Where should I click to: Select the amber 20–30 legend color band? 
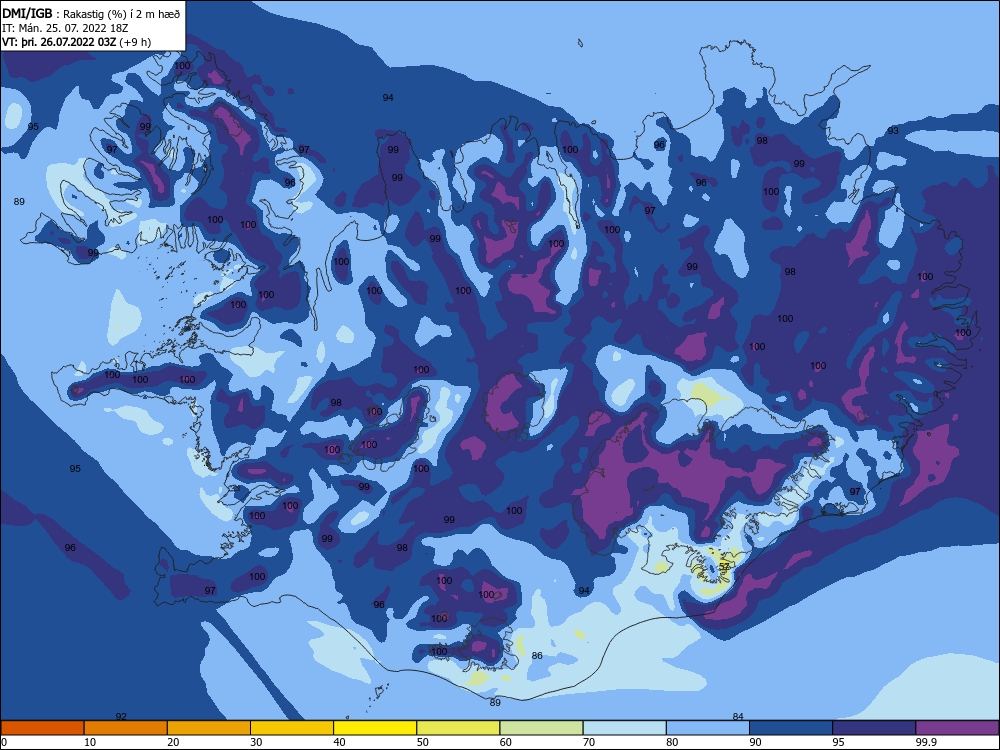(x=209, y=728)
